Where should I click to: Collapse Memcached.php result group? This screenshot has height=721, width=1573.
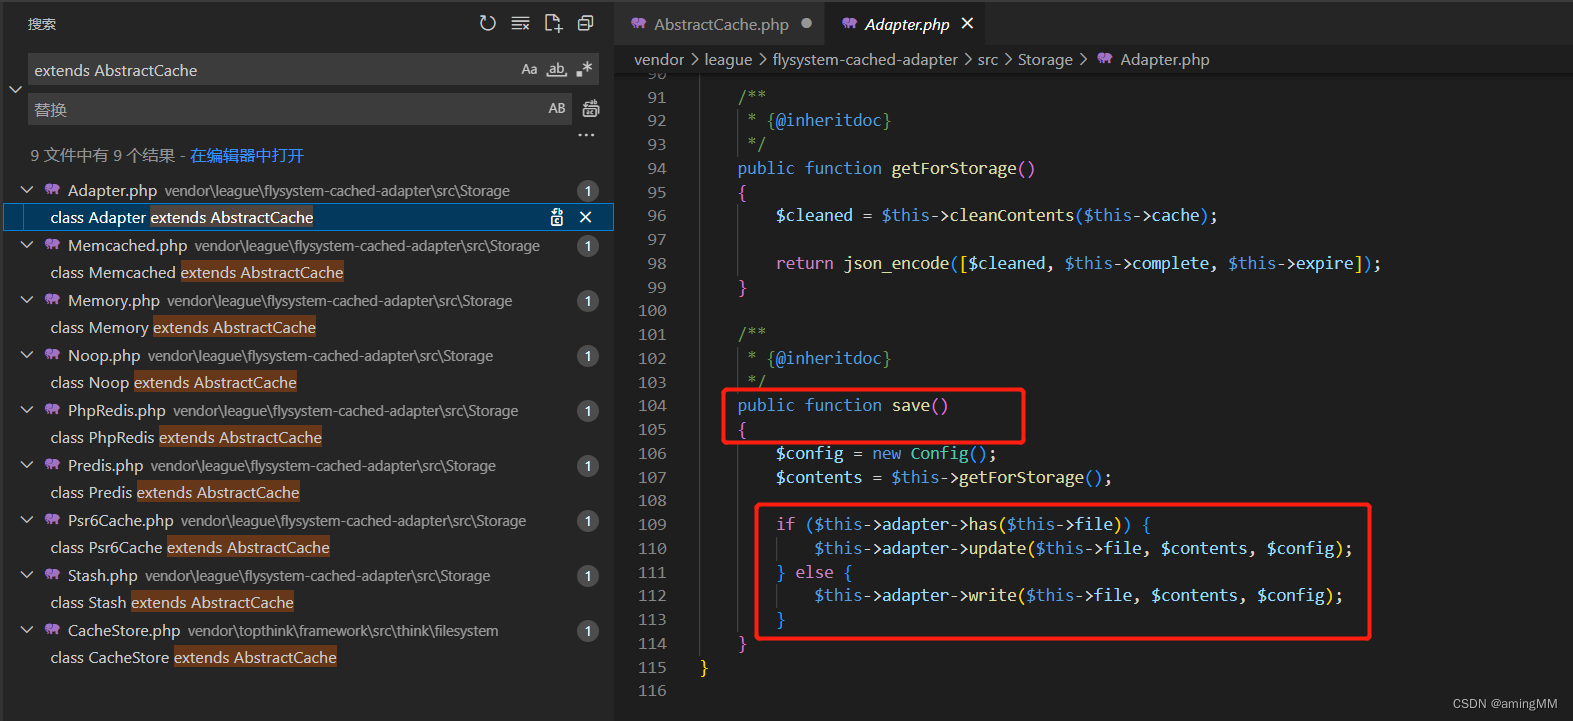pyautogui.click(x=27, y=245)
